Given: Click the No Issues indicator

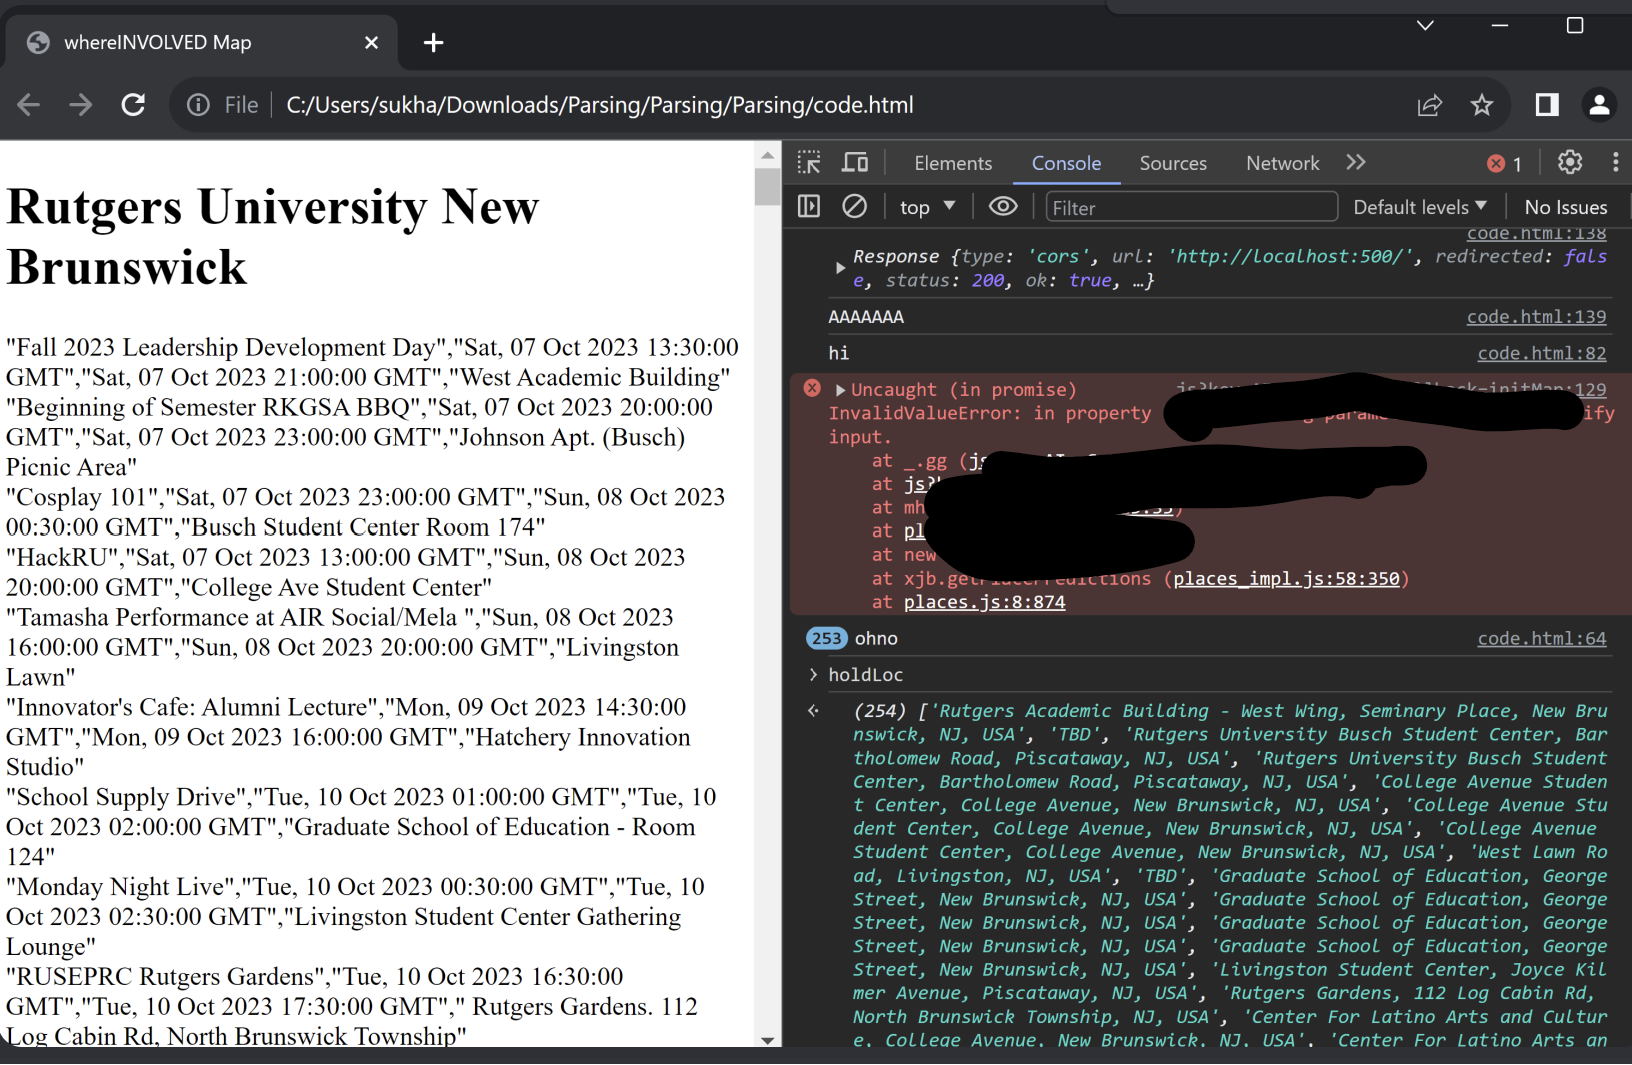Looking at the screenshot, I should point(1566,207).
